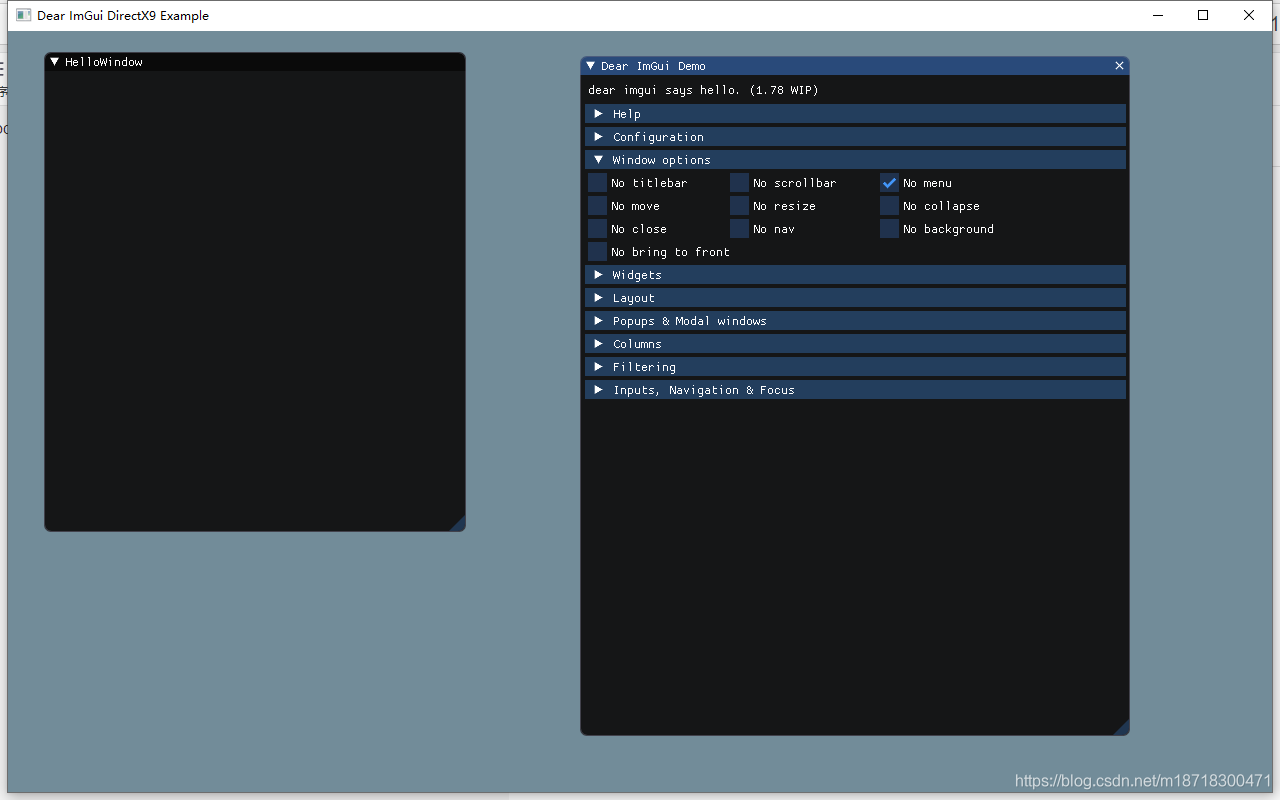The image size is (1280, 800).
Task: Uncheck the No menu option
Action: point(889,182)
